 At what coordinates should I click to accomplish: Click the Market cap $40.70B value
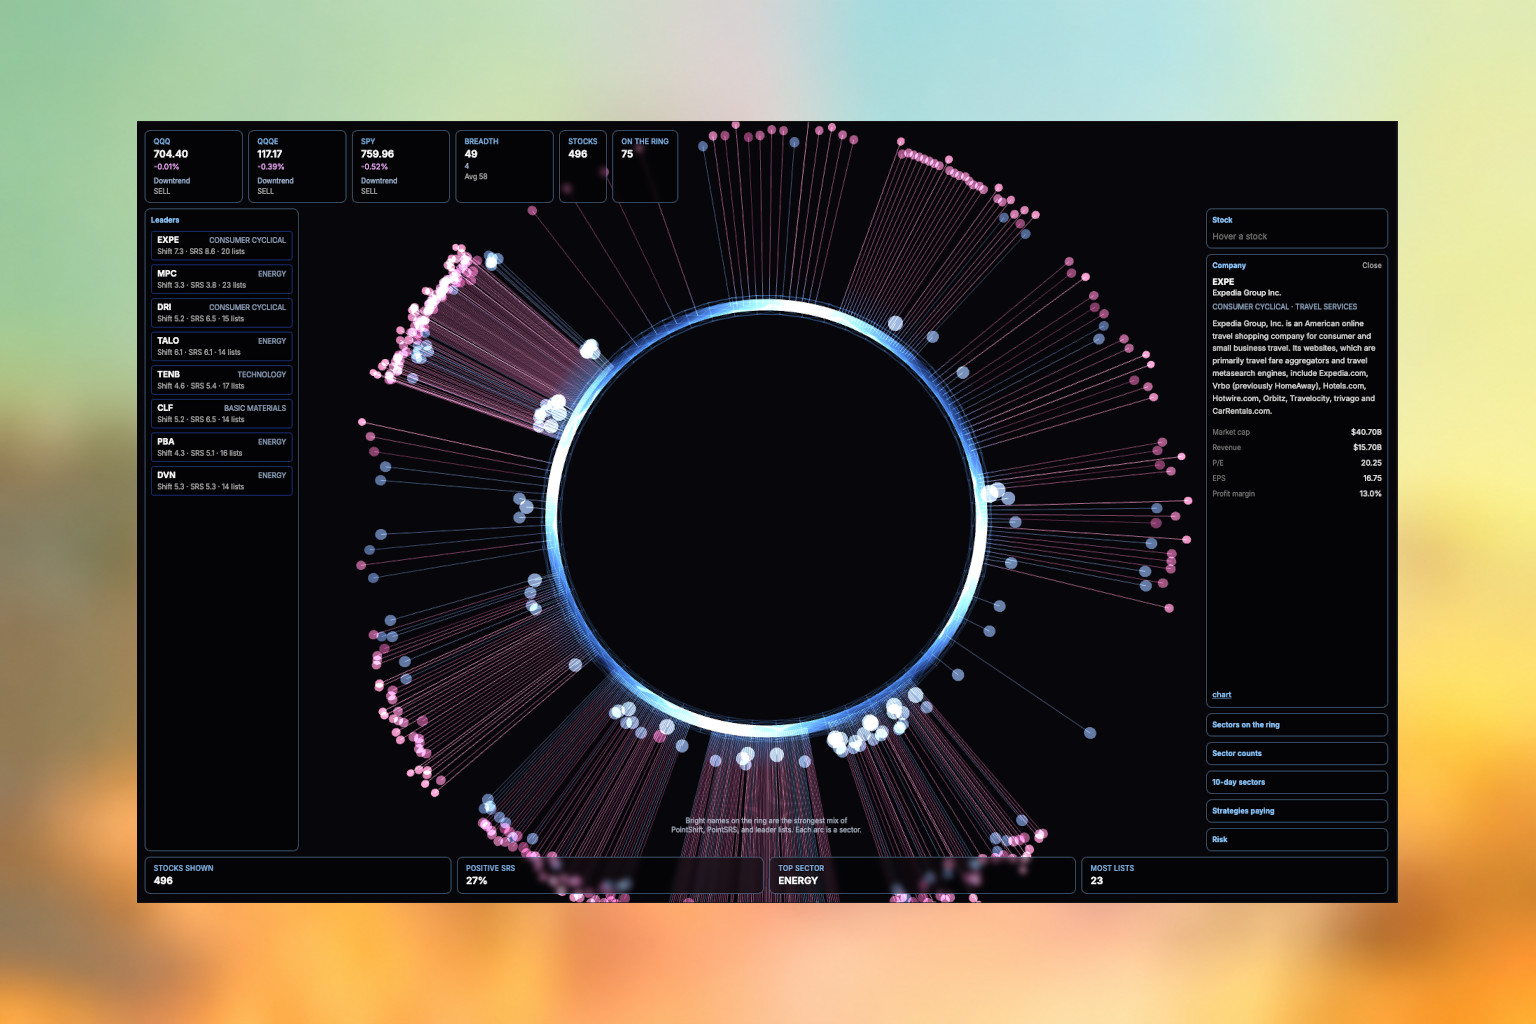click(x=1366, y=432)
